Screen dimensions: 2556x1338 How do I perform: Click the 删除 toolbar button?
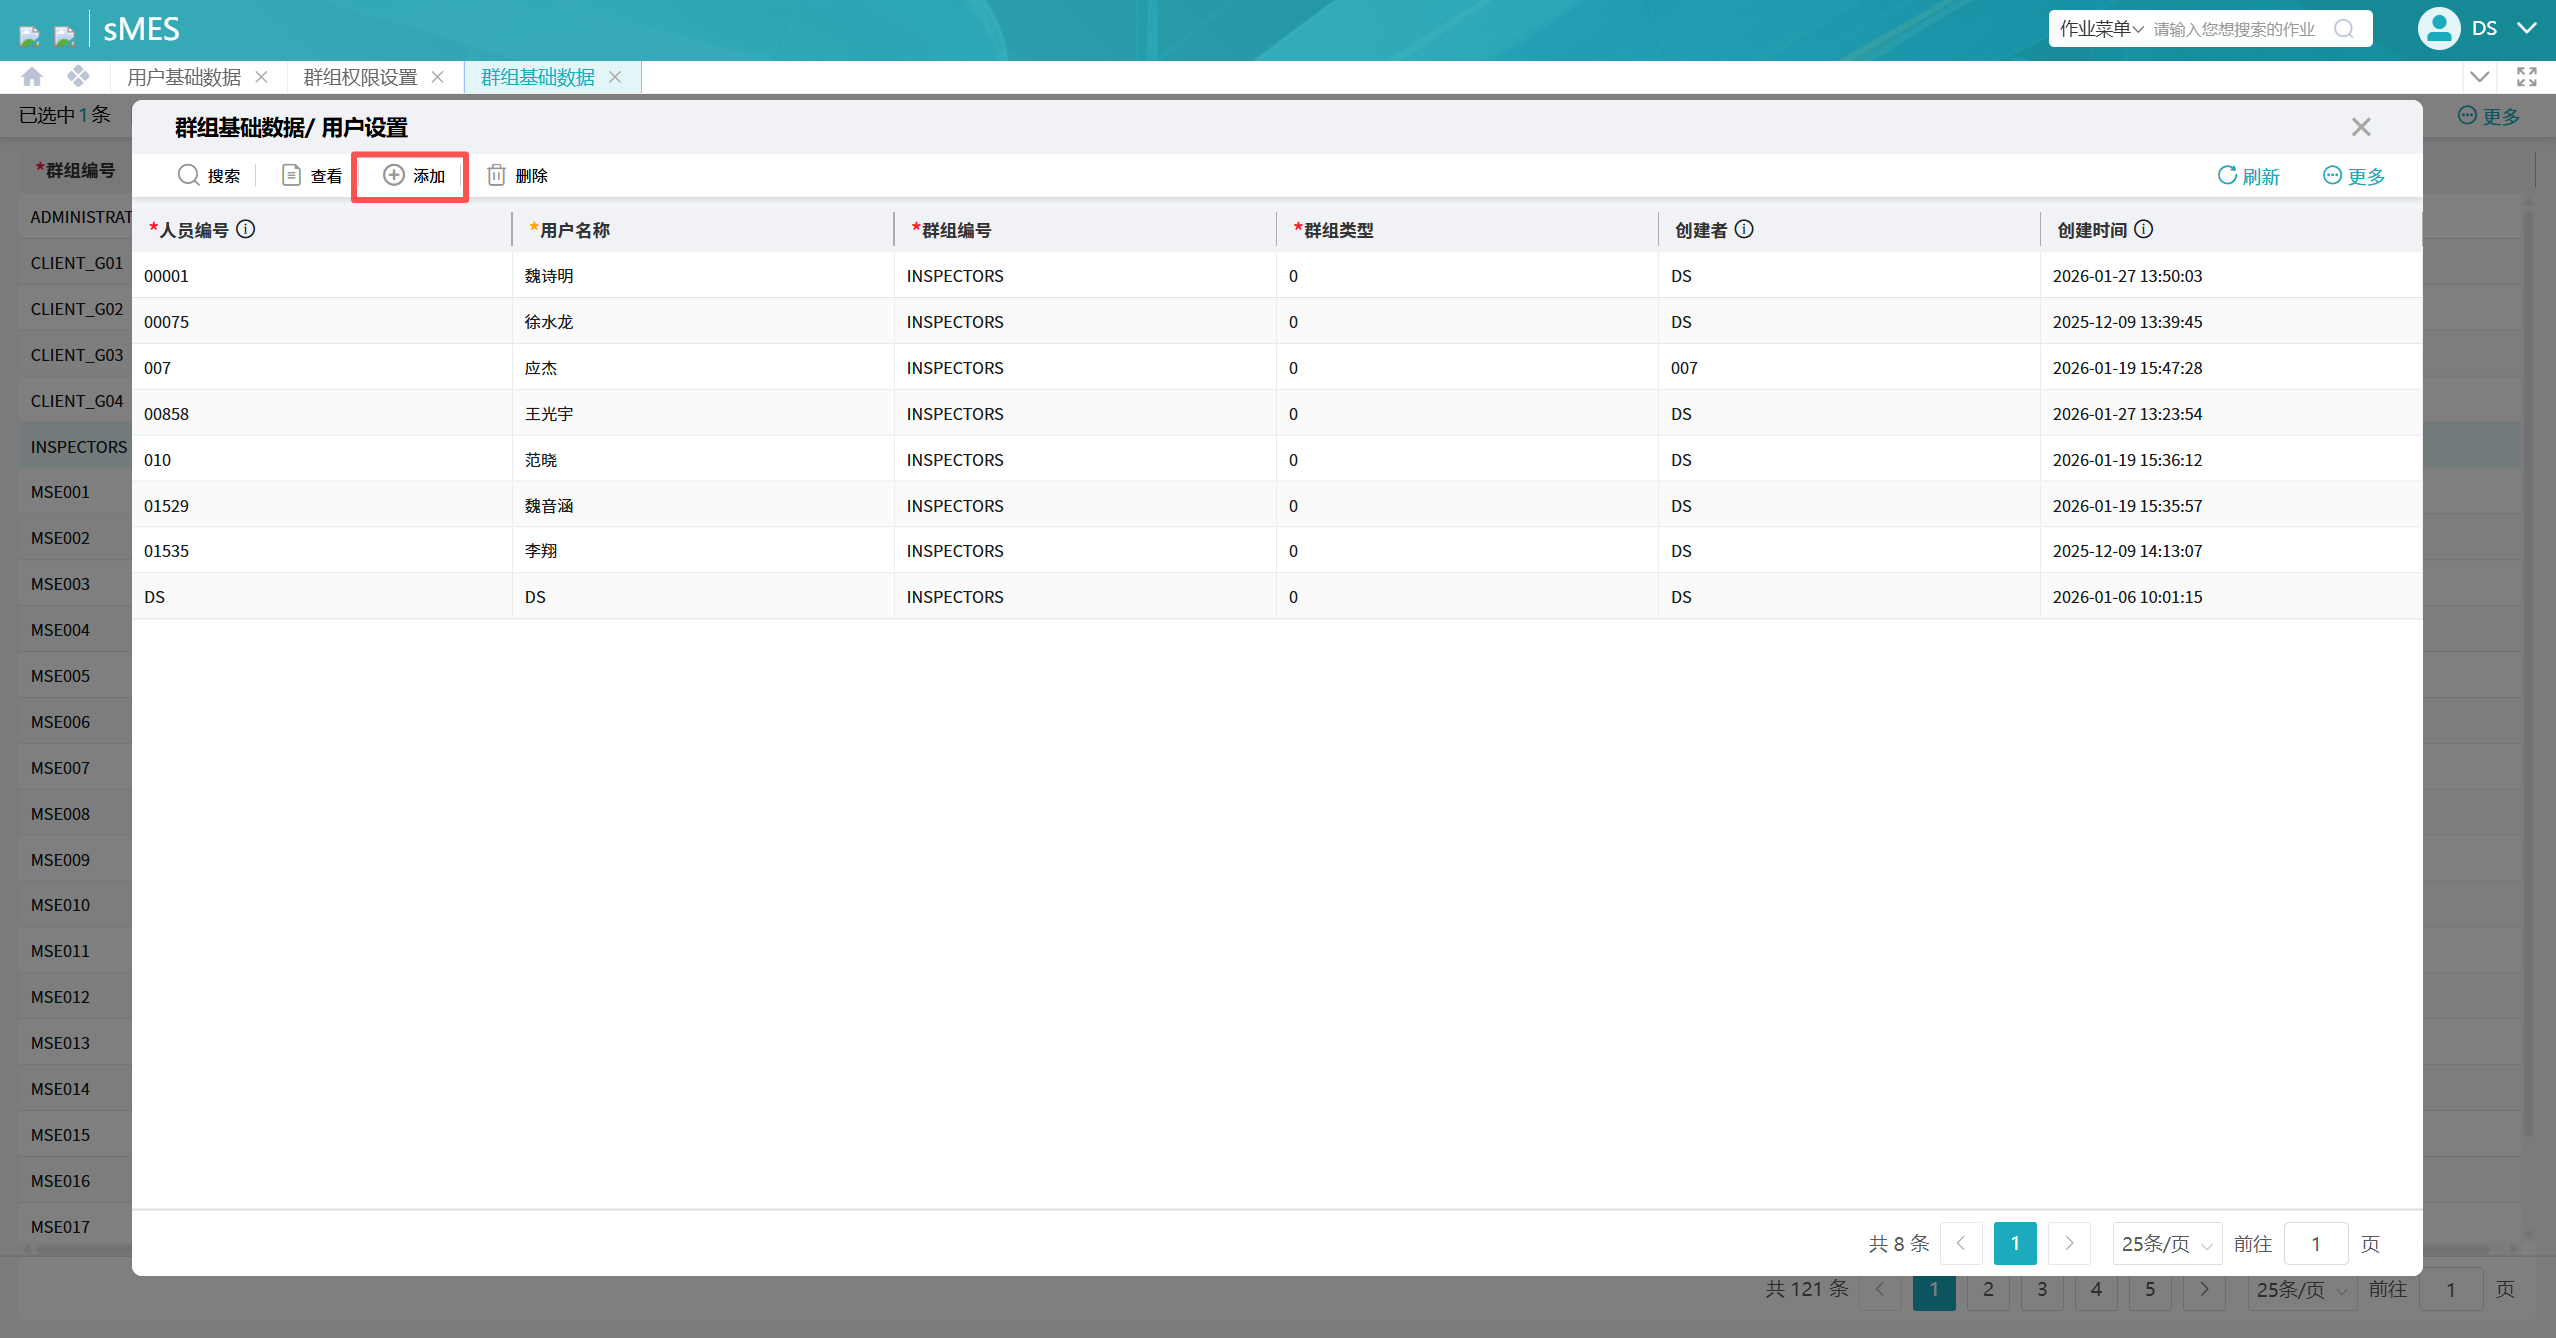tap(517, 176)
